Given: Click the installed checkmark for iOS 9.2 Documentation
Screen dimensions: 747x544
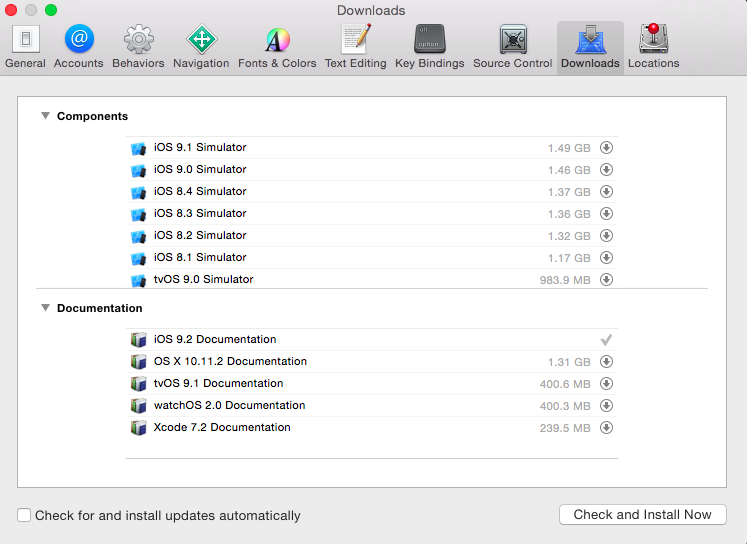Looking at the screenshot, I should coord(606,340).
